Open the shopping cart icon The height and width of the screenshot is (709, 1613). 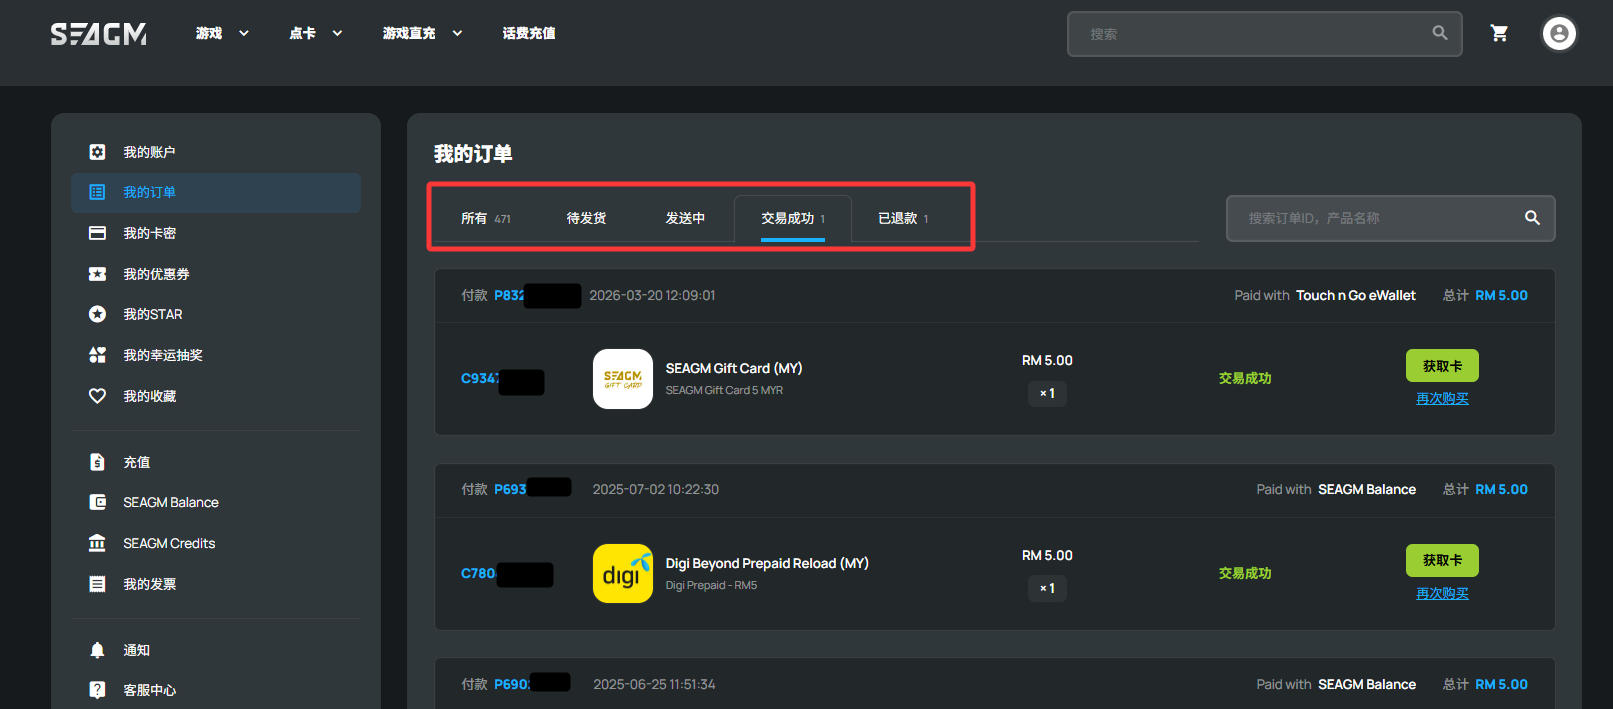(x=1499, y=33)
